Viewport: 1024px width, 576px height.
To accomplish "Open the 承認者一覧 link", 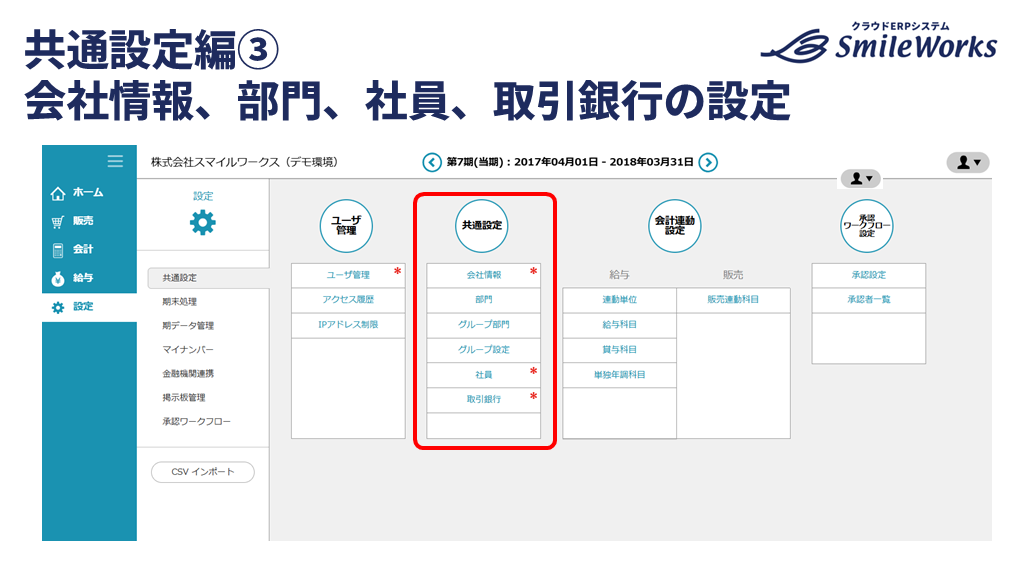I will 869,300.
